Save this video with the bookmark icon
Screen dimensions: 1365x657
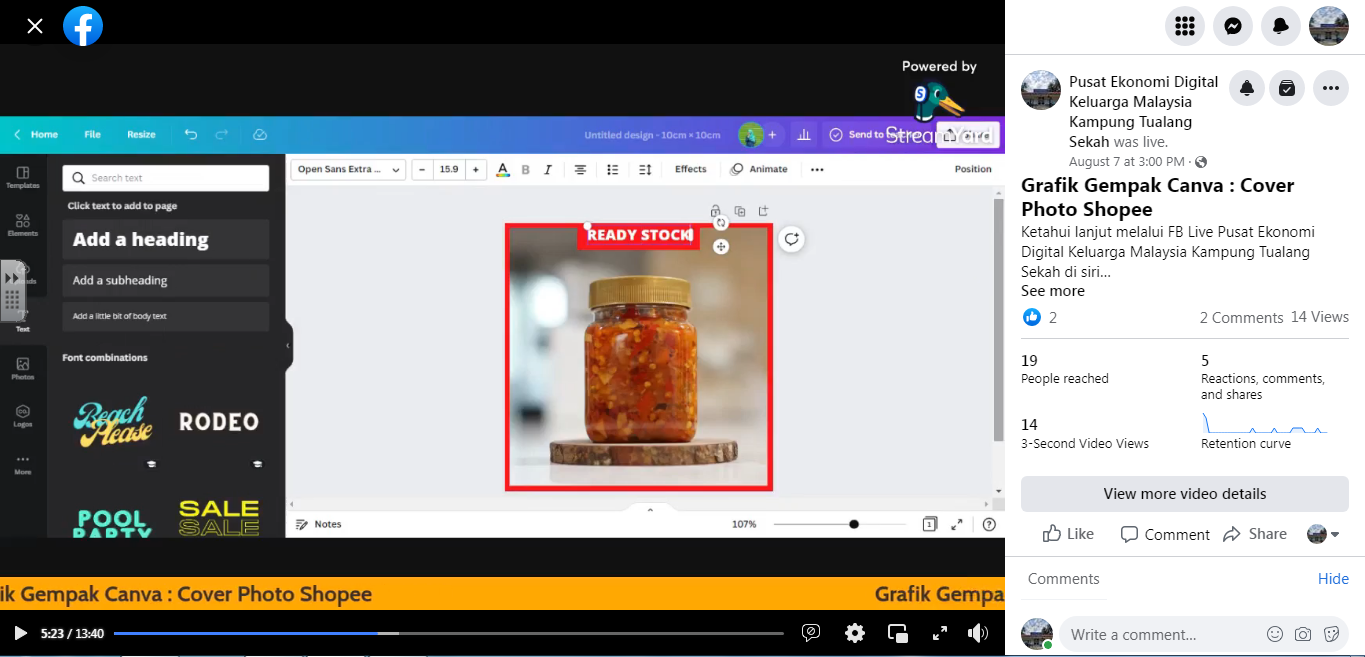(1287, 88)
